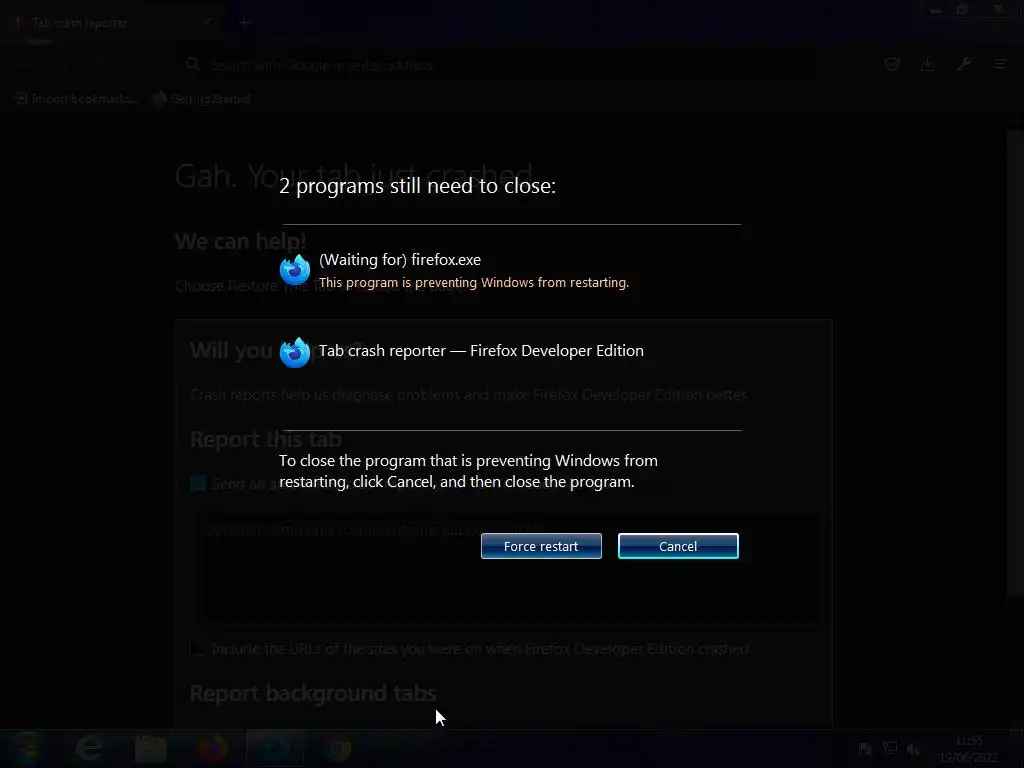Image resolution: width=1024 pixels, height=768 pixels.
Task: Open Google Chrome from the taskbar
Action: (x=338, y=748)
